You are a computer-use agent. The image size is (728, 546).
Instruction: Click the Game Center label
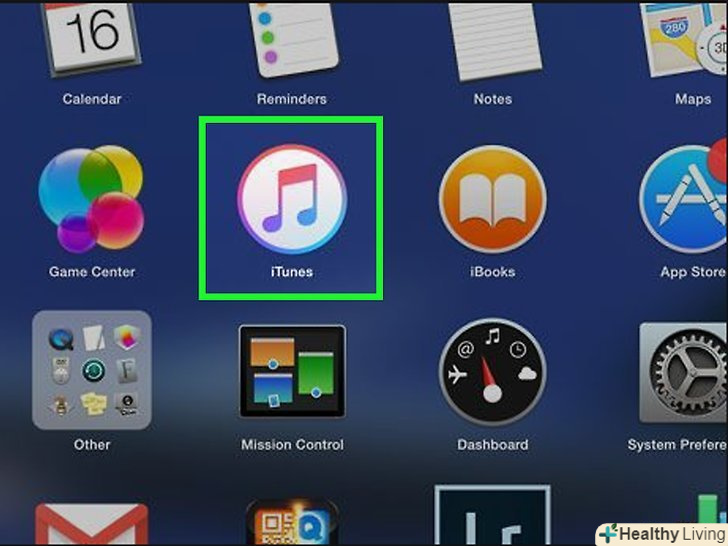[x=92, y=272]
